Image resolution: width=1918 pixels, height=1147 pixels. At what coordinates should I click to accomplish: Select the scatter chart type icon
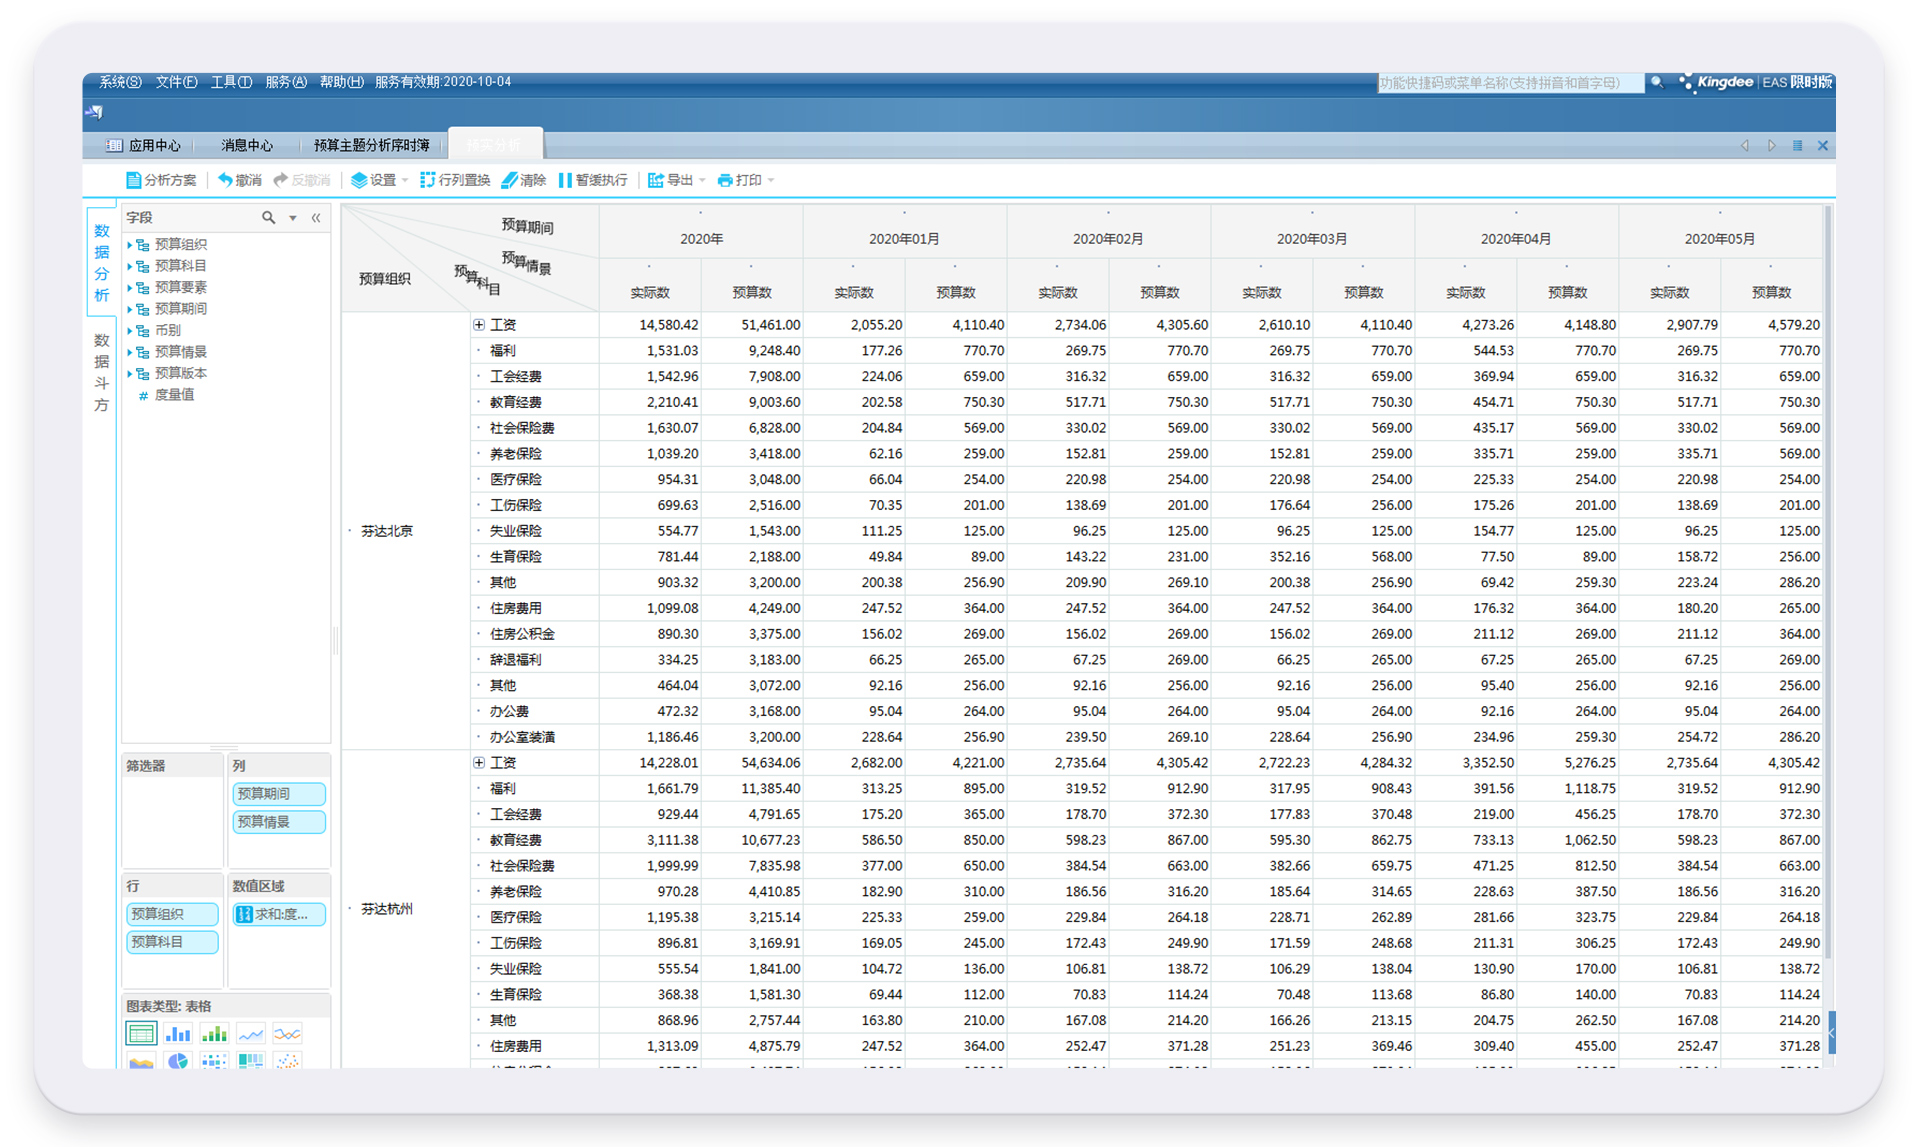click(x=287, y=1061)
